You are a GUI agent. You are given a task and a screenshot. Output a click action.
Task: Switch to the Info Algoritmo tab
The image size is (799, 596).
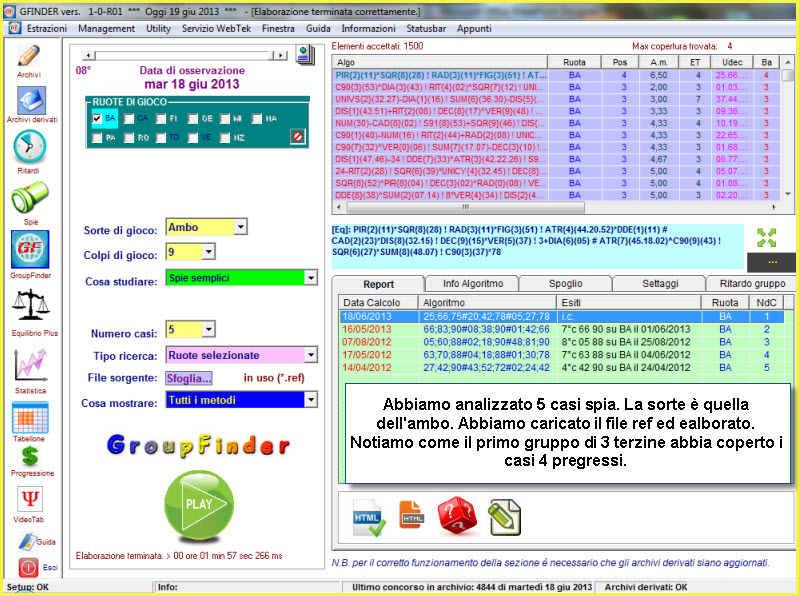tap(479, 283)
